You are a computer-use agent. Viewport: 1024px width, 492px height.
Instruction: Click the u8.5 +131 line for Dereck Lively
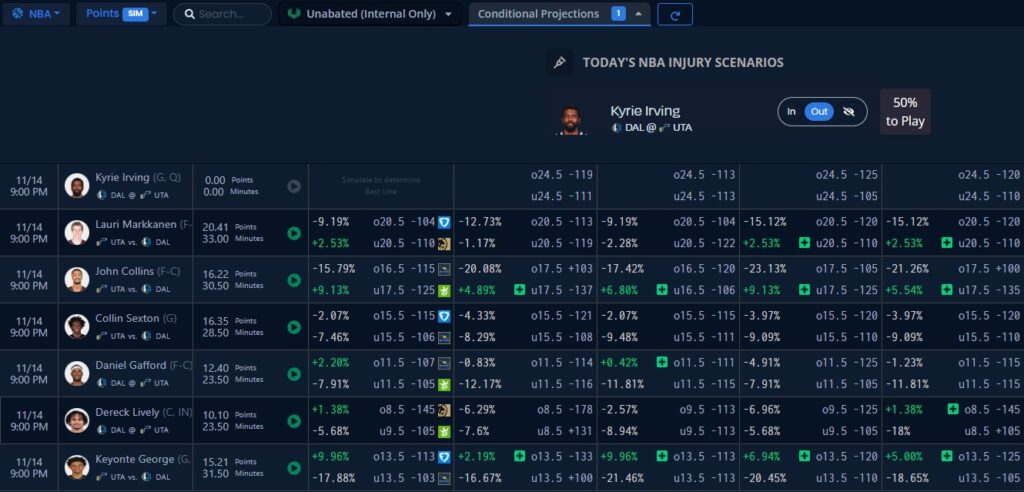tap(565, 431)
